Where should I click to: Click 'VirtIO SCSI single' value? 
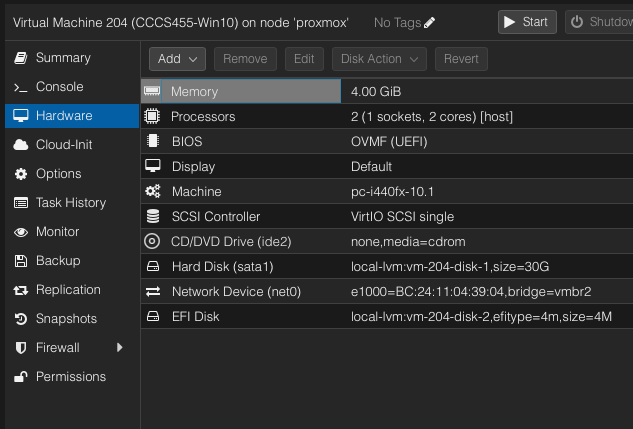(402, 217)
